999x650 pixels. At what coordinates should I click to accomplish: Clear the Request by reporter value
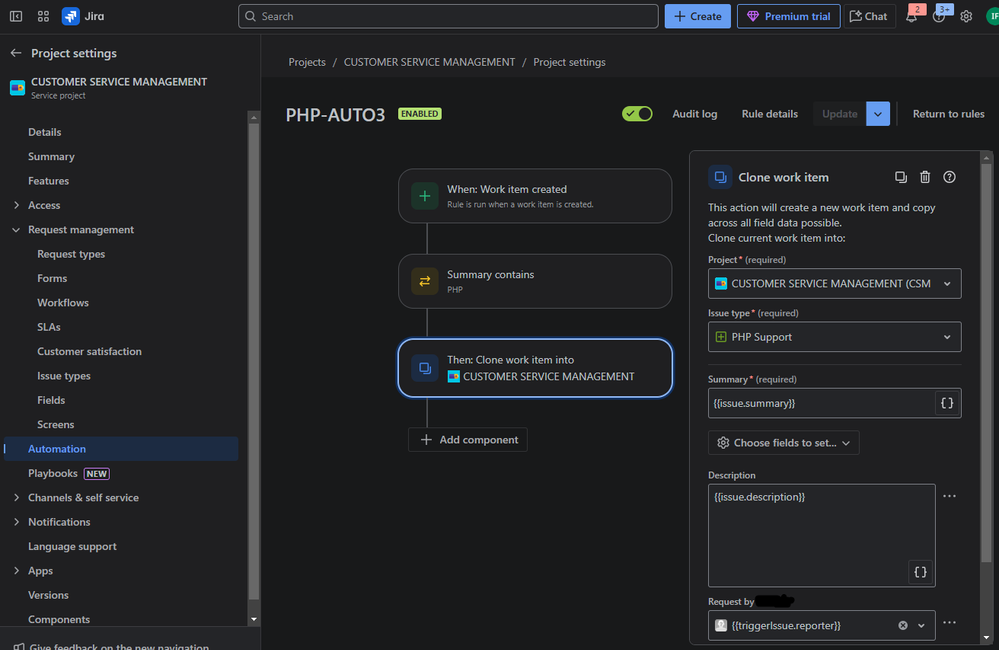[x=903, y=626]
